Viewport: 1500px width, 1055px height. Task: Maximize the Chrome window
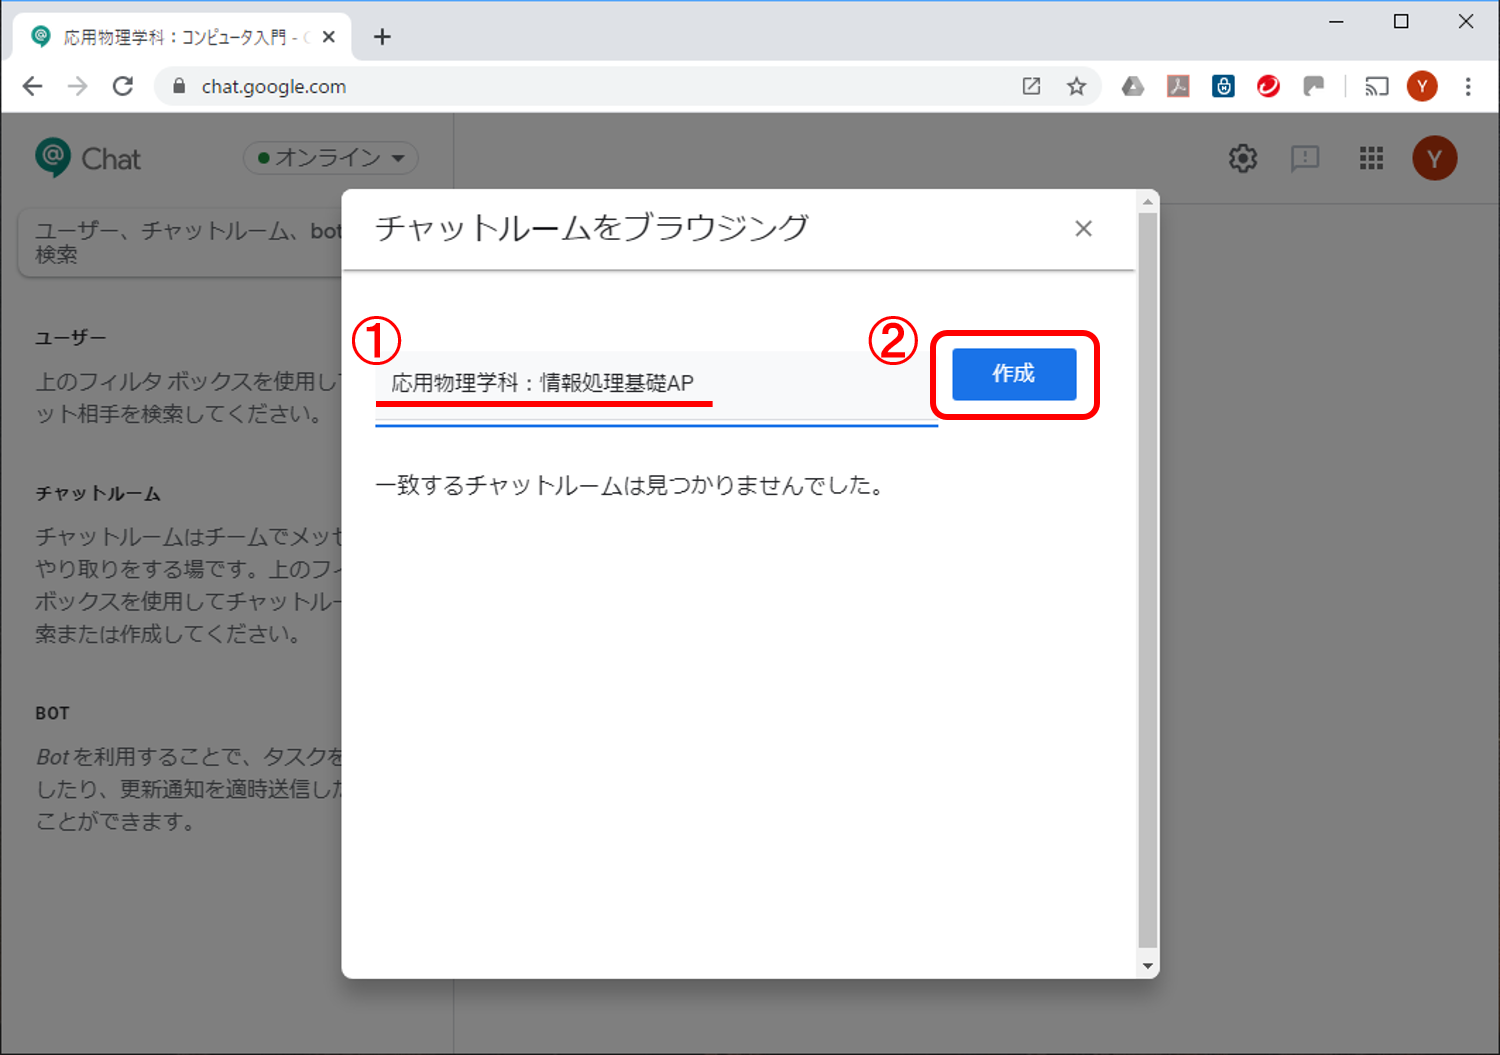point(1401,21)
